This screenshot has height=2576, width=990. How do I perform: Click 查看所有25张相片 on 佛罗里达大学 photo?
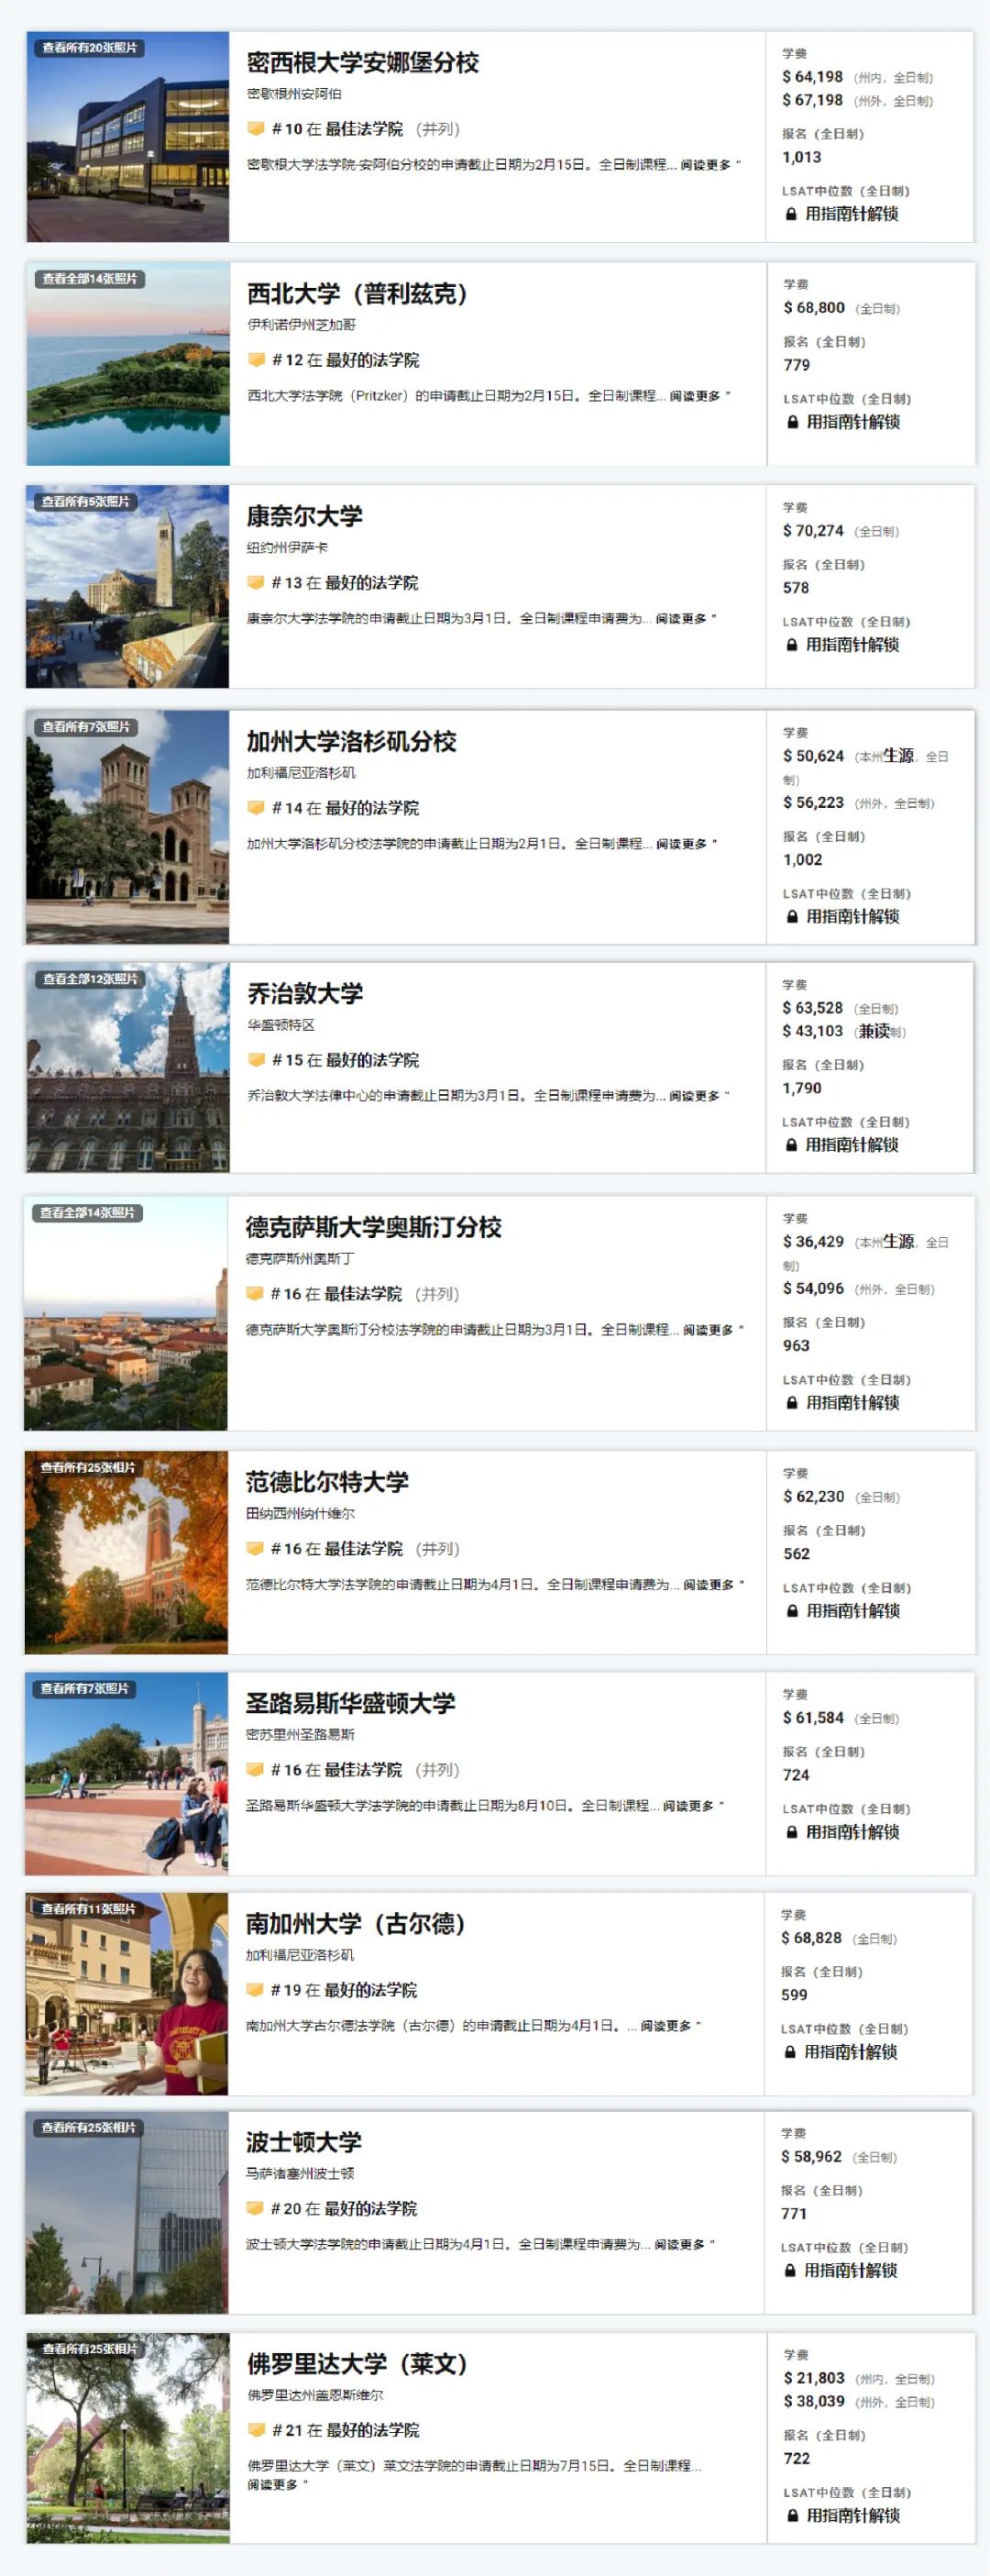click(90, 2349)
